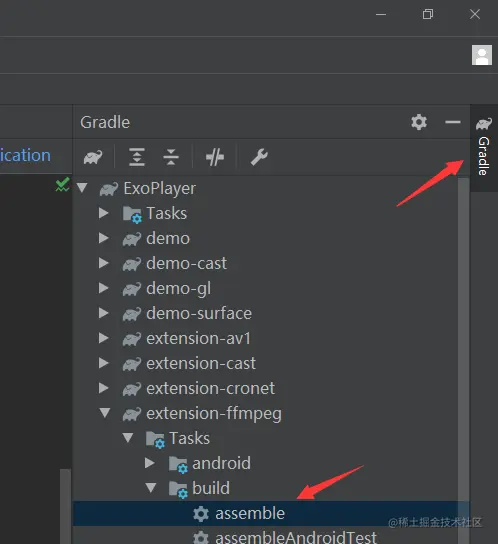This screenshot has width=498, height=544.
Task: Select the extension-cronet module label
Action: point(210,389)
